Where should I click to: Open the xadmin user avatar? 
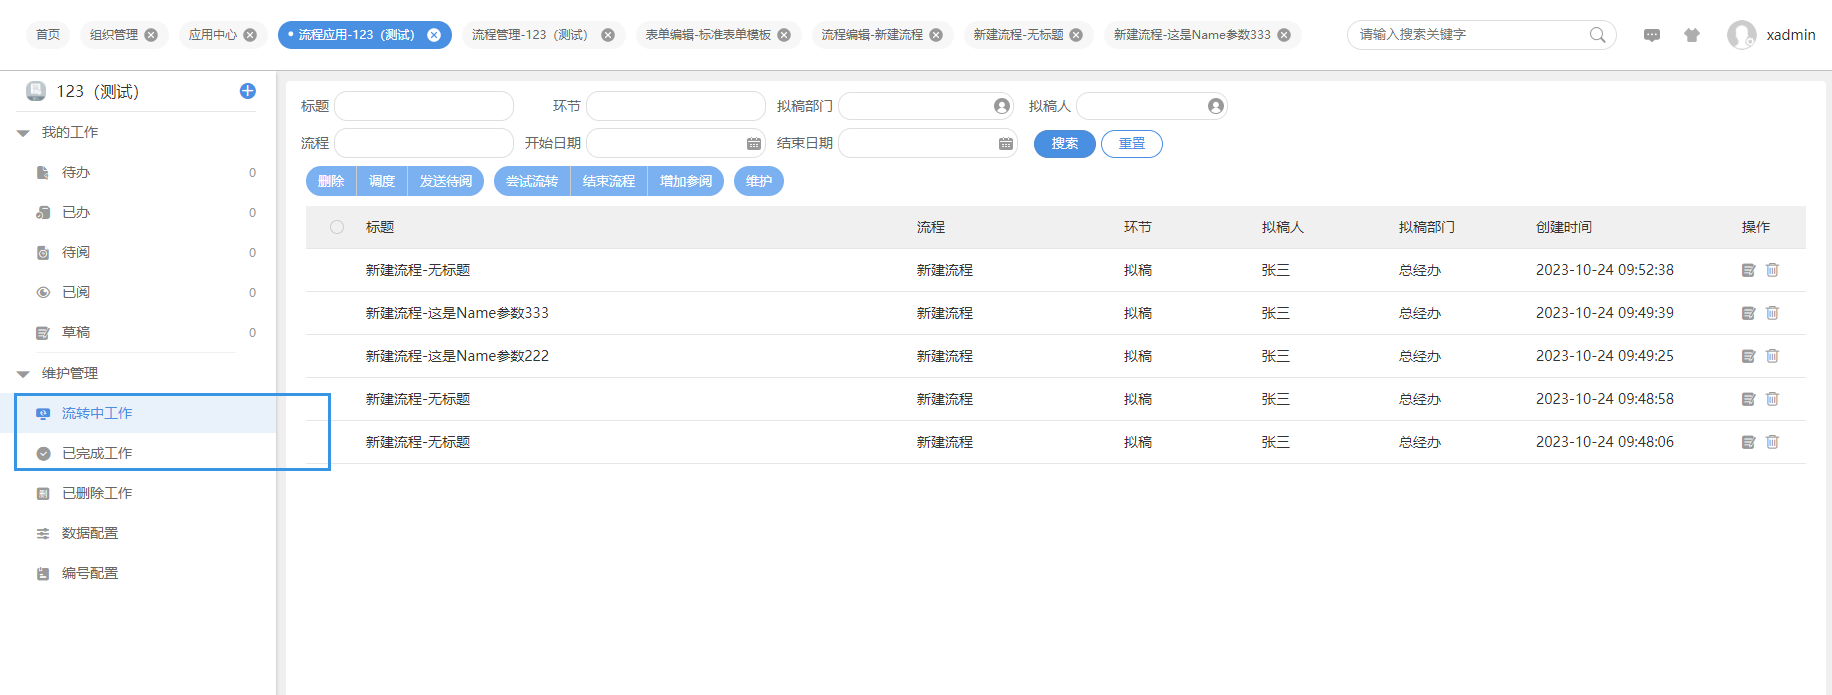tap(1741, 35)
